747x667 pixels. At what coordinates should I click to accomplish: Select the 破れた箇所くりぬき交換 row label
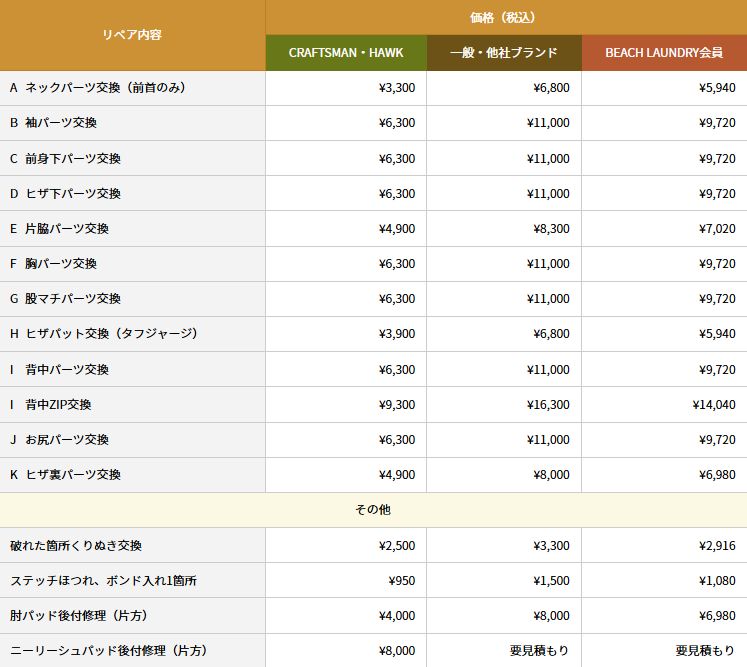76,546
